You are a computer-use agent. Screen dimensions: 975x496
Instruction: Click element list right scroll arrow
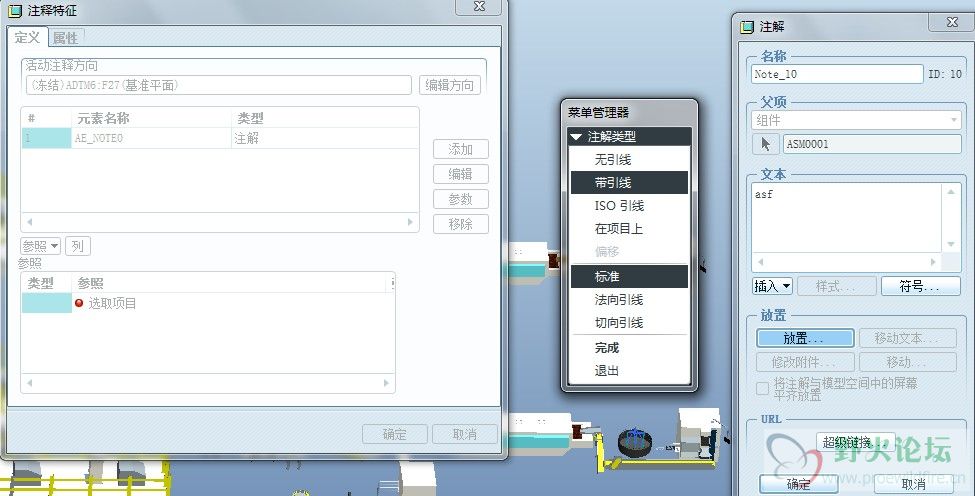pyautogui.click(x=410, y=222)
